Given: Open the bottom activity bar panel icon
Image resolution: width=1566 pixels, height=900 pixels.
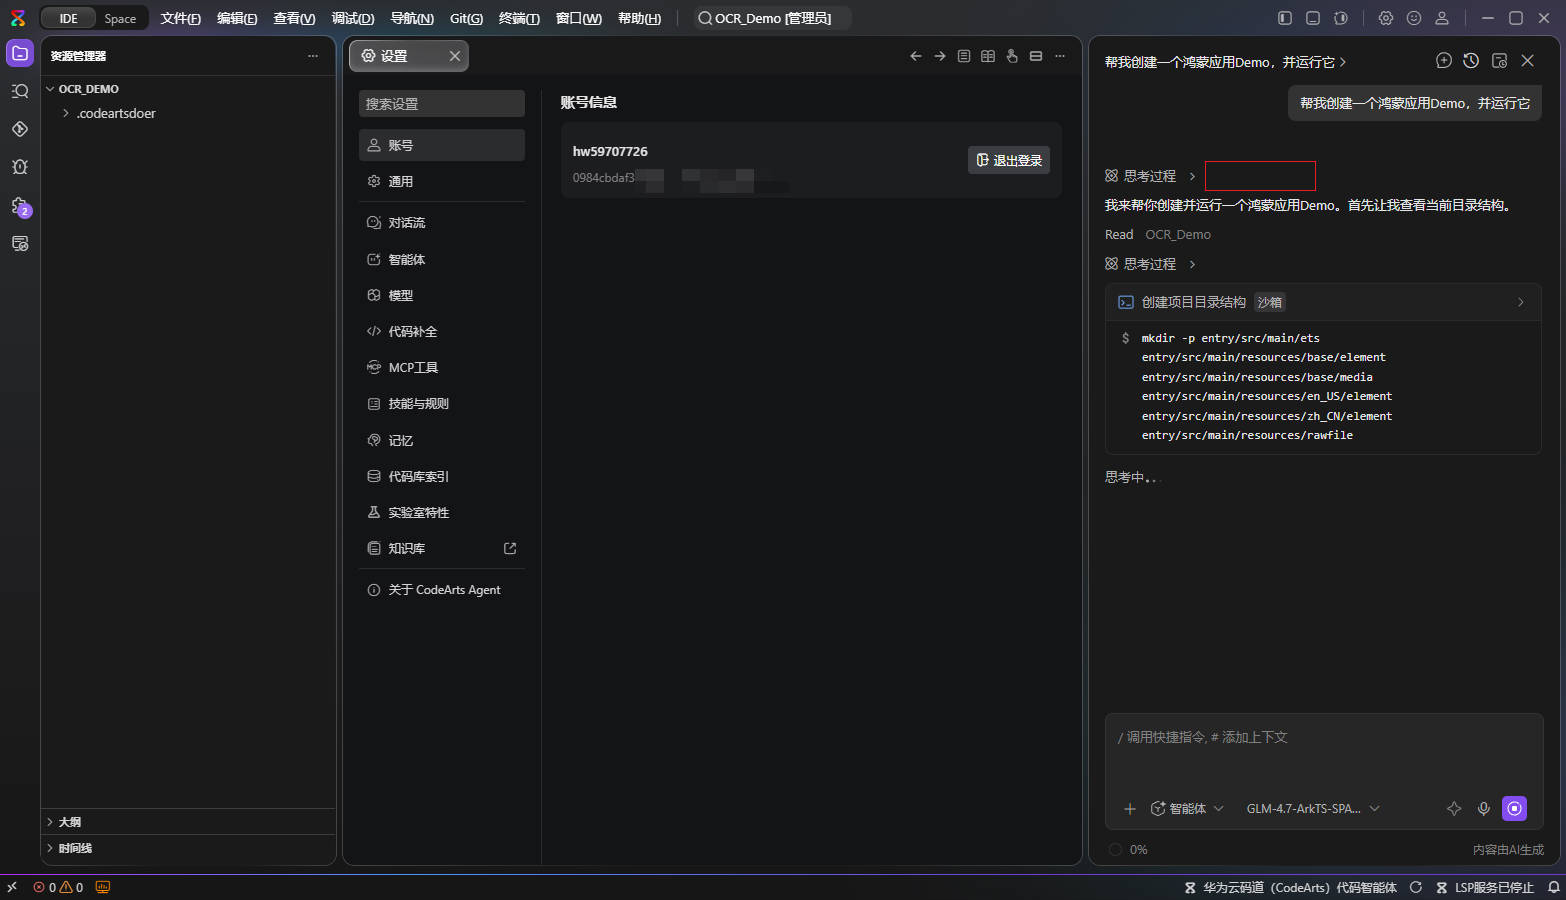Looking at the screenshot, I should 20,244.
